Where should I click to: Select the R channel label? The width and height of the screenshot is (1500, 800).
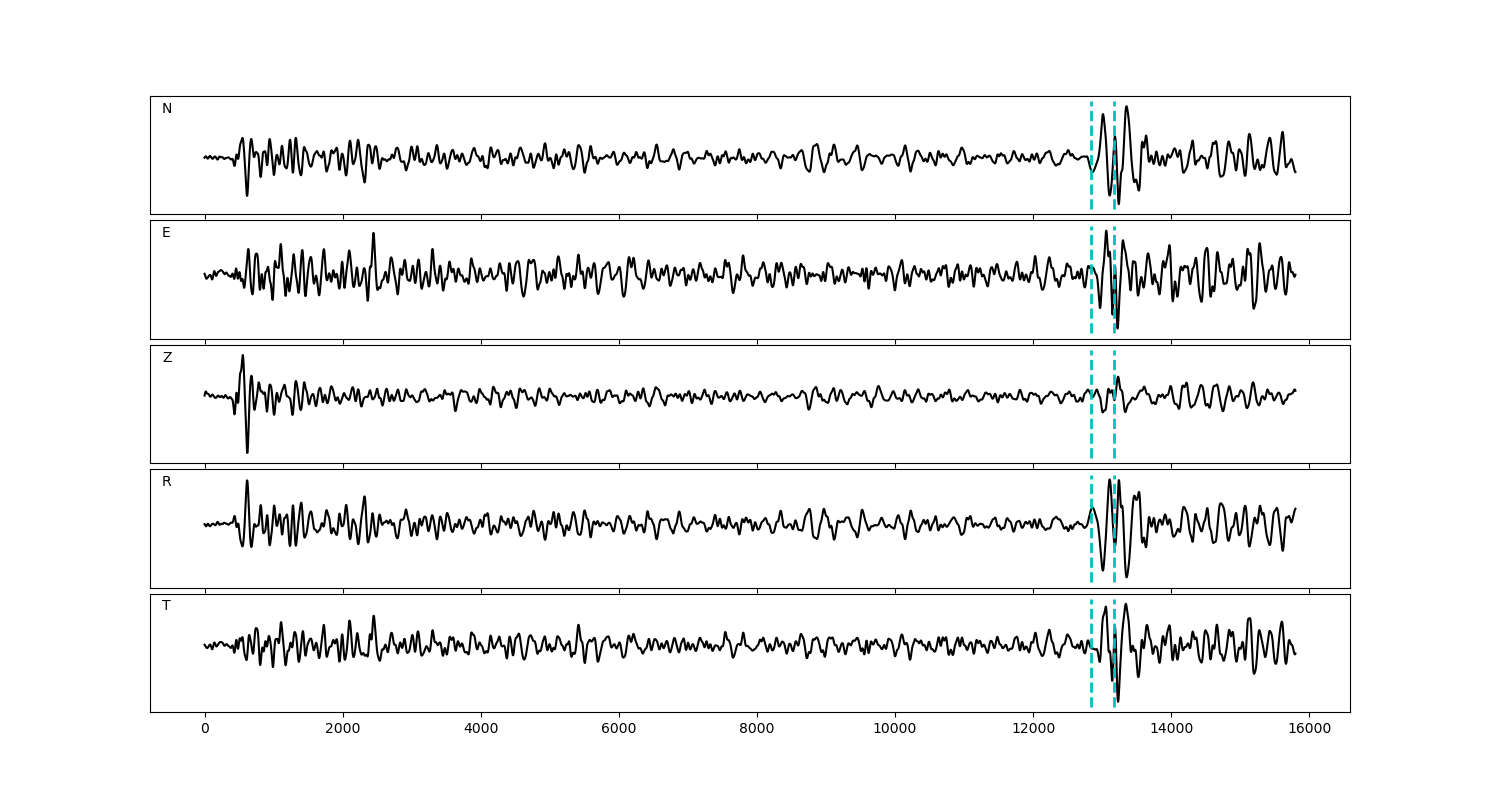(167, 482)
